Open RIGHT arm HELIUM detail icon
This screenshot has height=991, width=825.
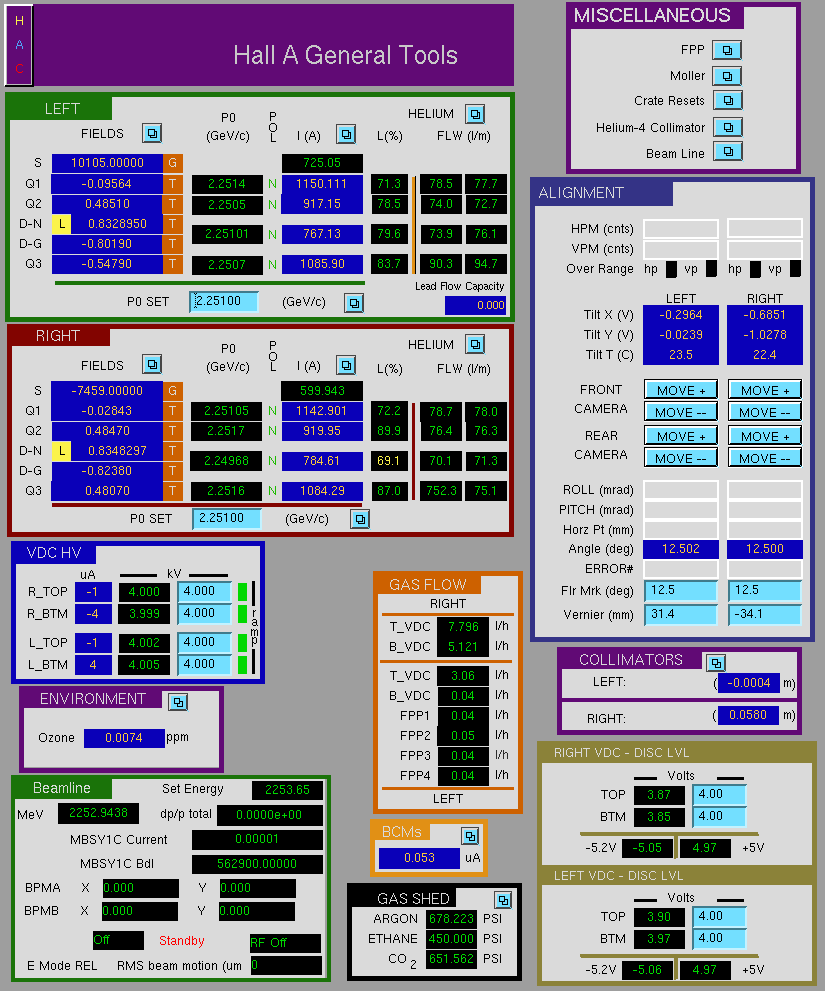point(475,344)
